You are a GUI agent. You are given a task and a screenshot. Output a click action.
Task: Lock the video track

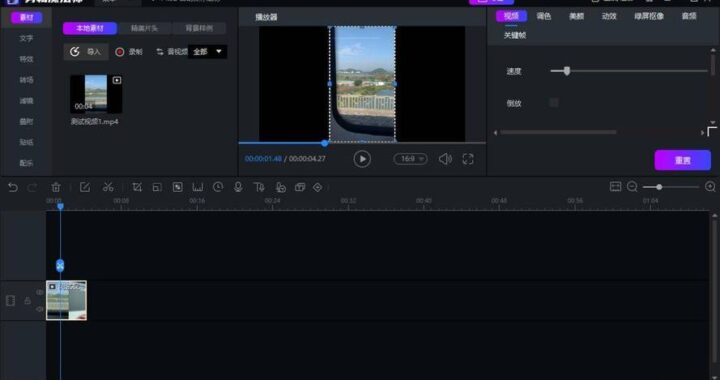tap(28, 301)
